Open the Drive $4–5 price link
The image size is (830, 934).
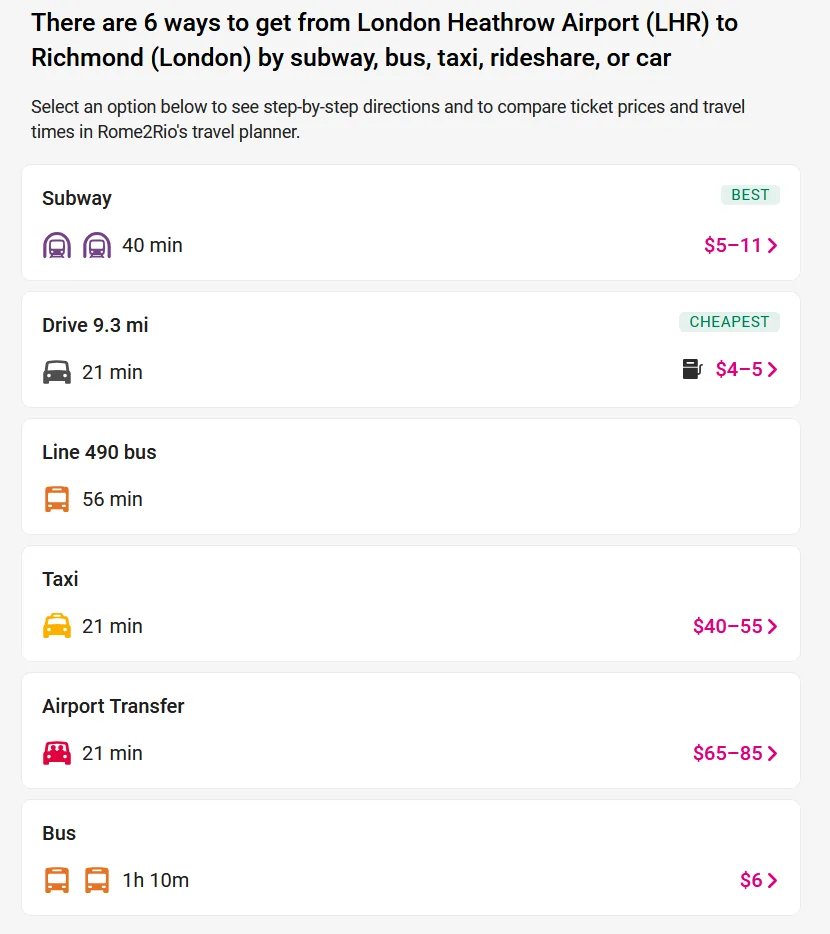coord(740,370)
